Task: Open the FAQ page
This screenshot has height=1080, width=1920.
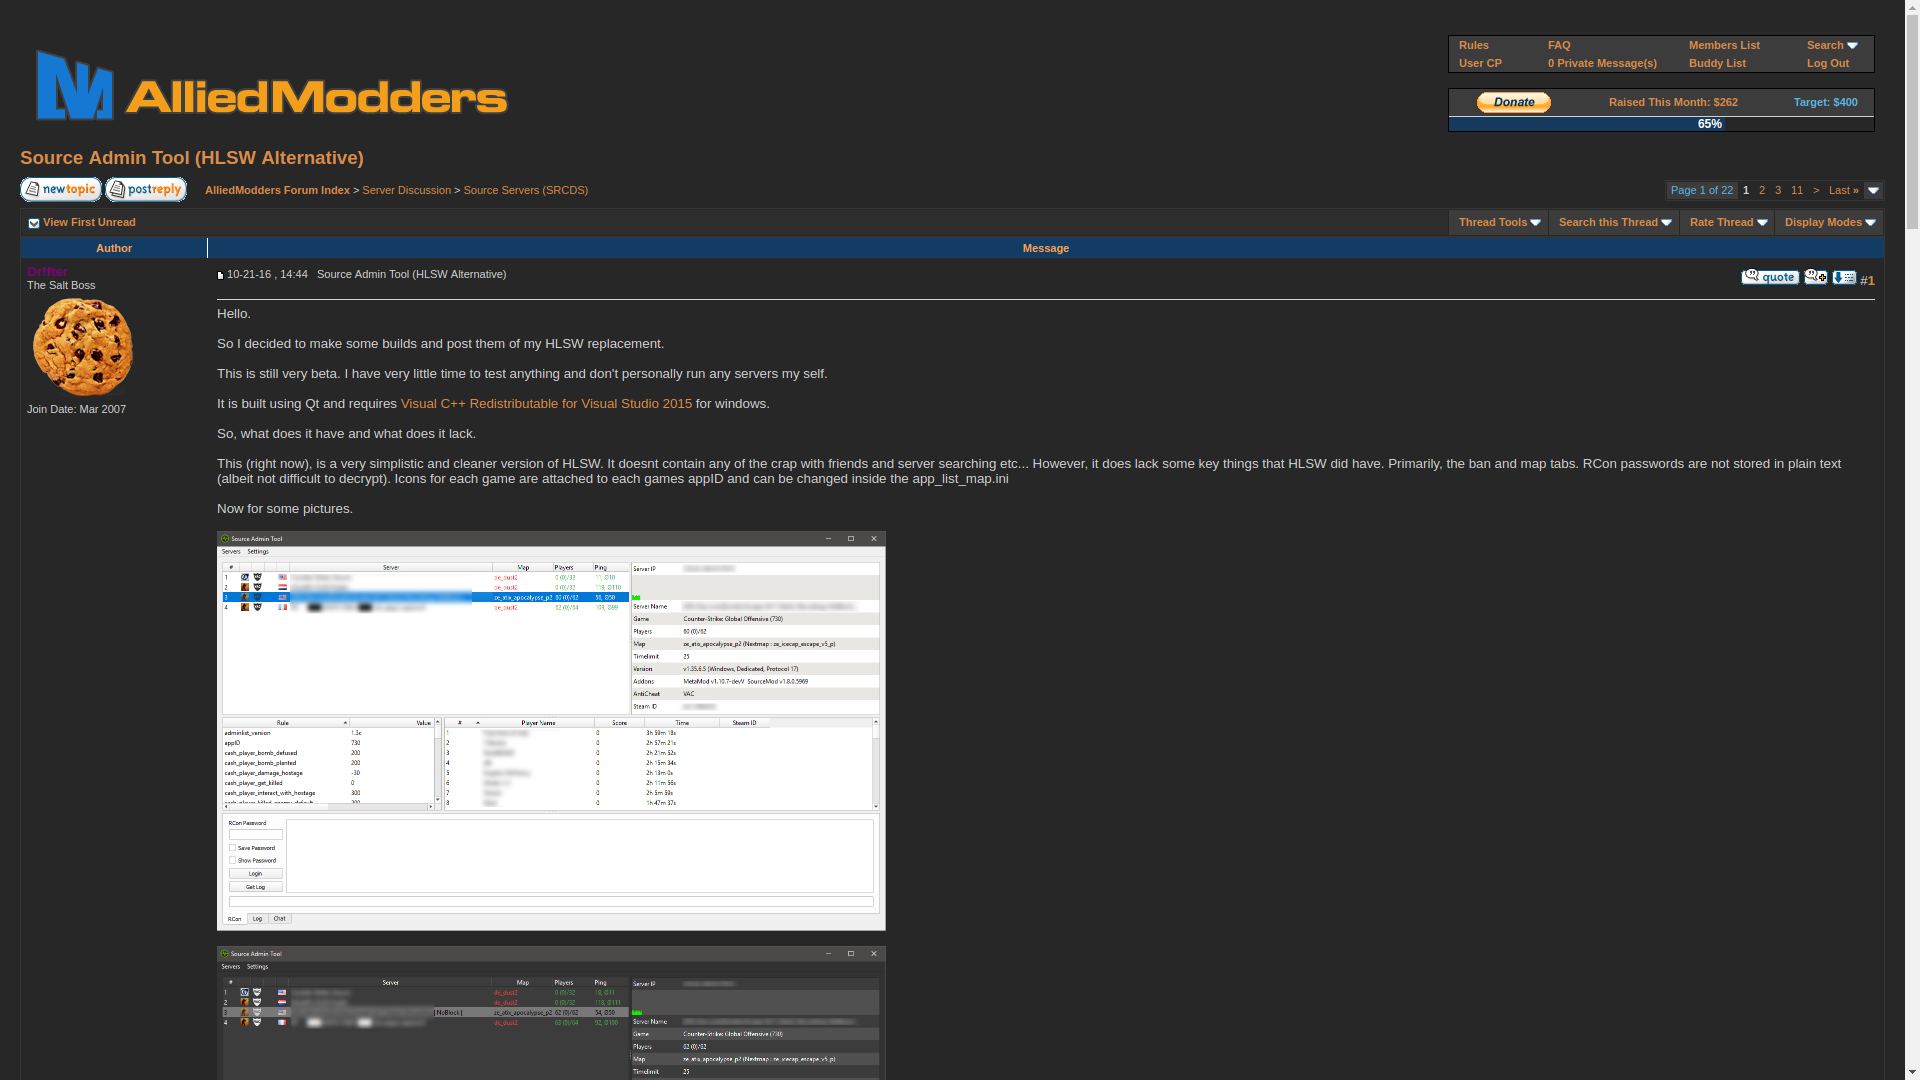Action: coord(1559,45)
